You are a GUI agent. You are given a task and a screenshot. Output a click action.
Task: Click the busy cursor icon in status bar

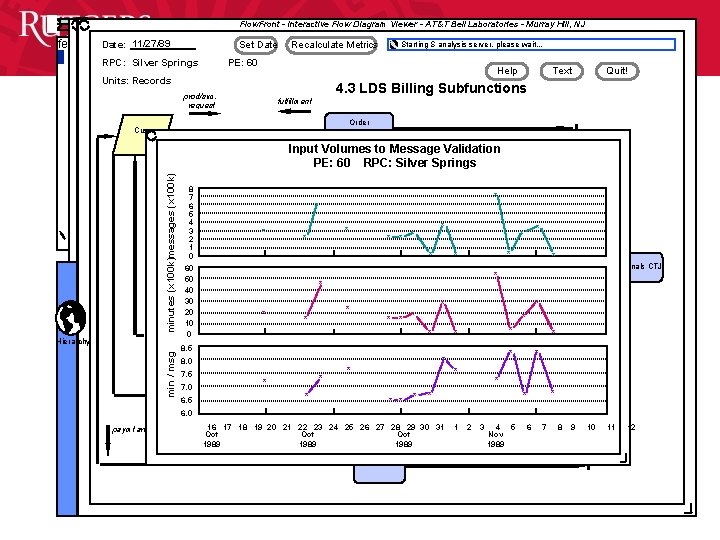click(394, 45)
